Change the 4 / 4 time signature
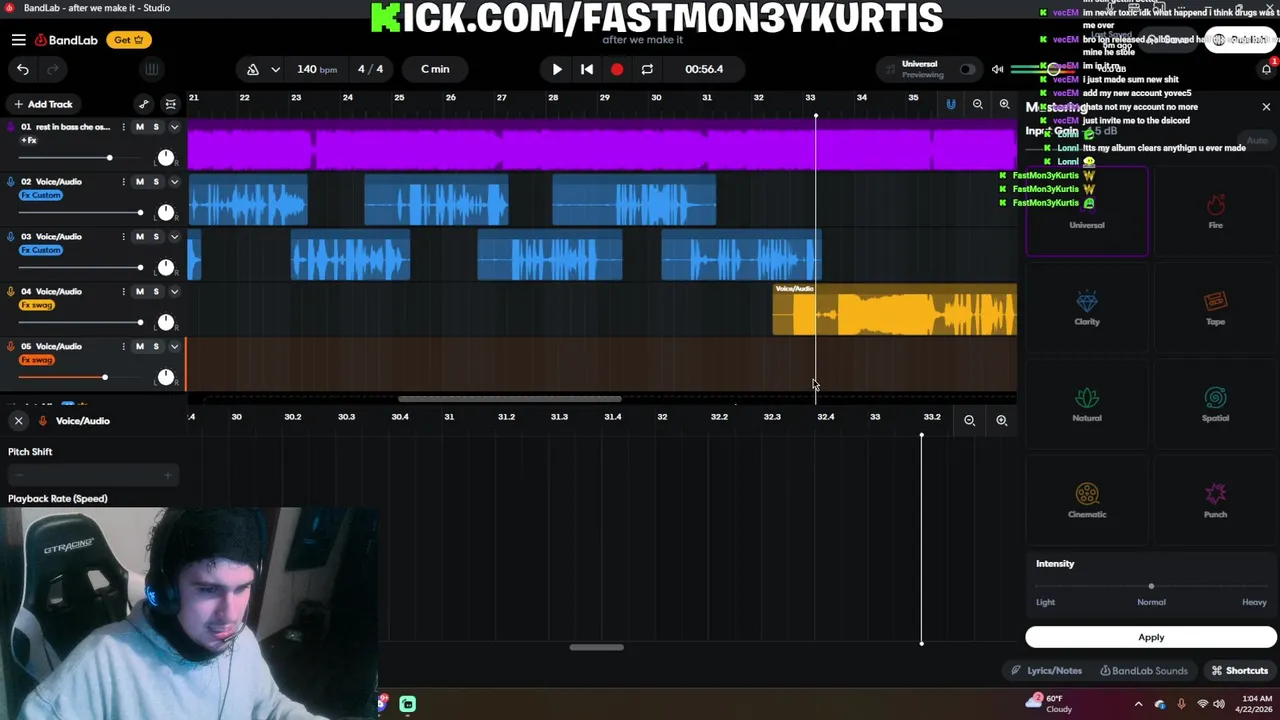The image size is (1280, 720). tap(370, 69)
